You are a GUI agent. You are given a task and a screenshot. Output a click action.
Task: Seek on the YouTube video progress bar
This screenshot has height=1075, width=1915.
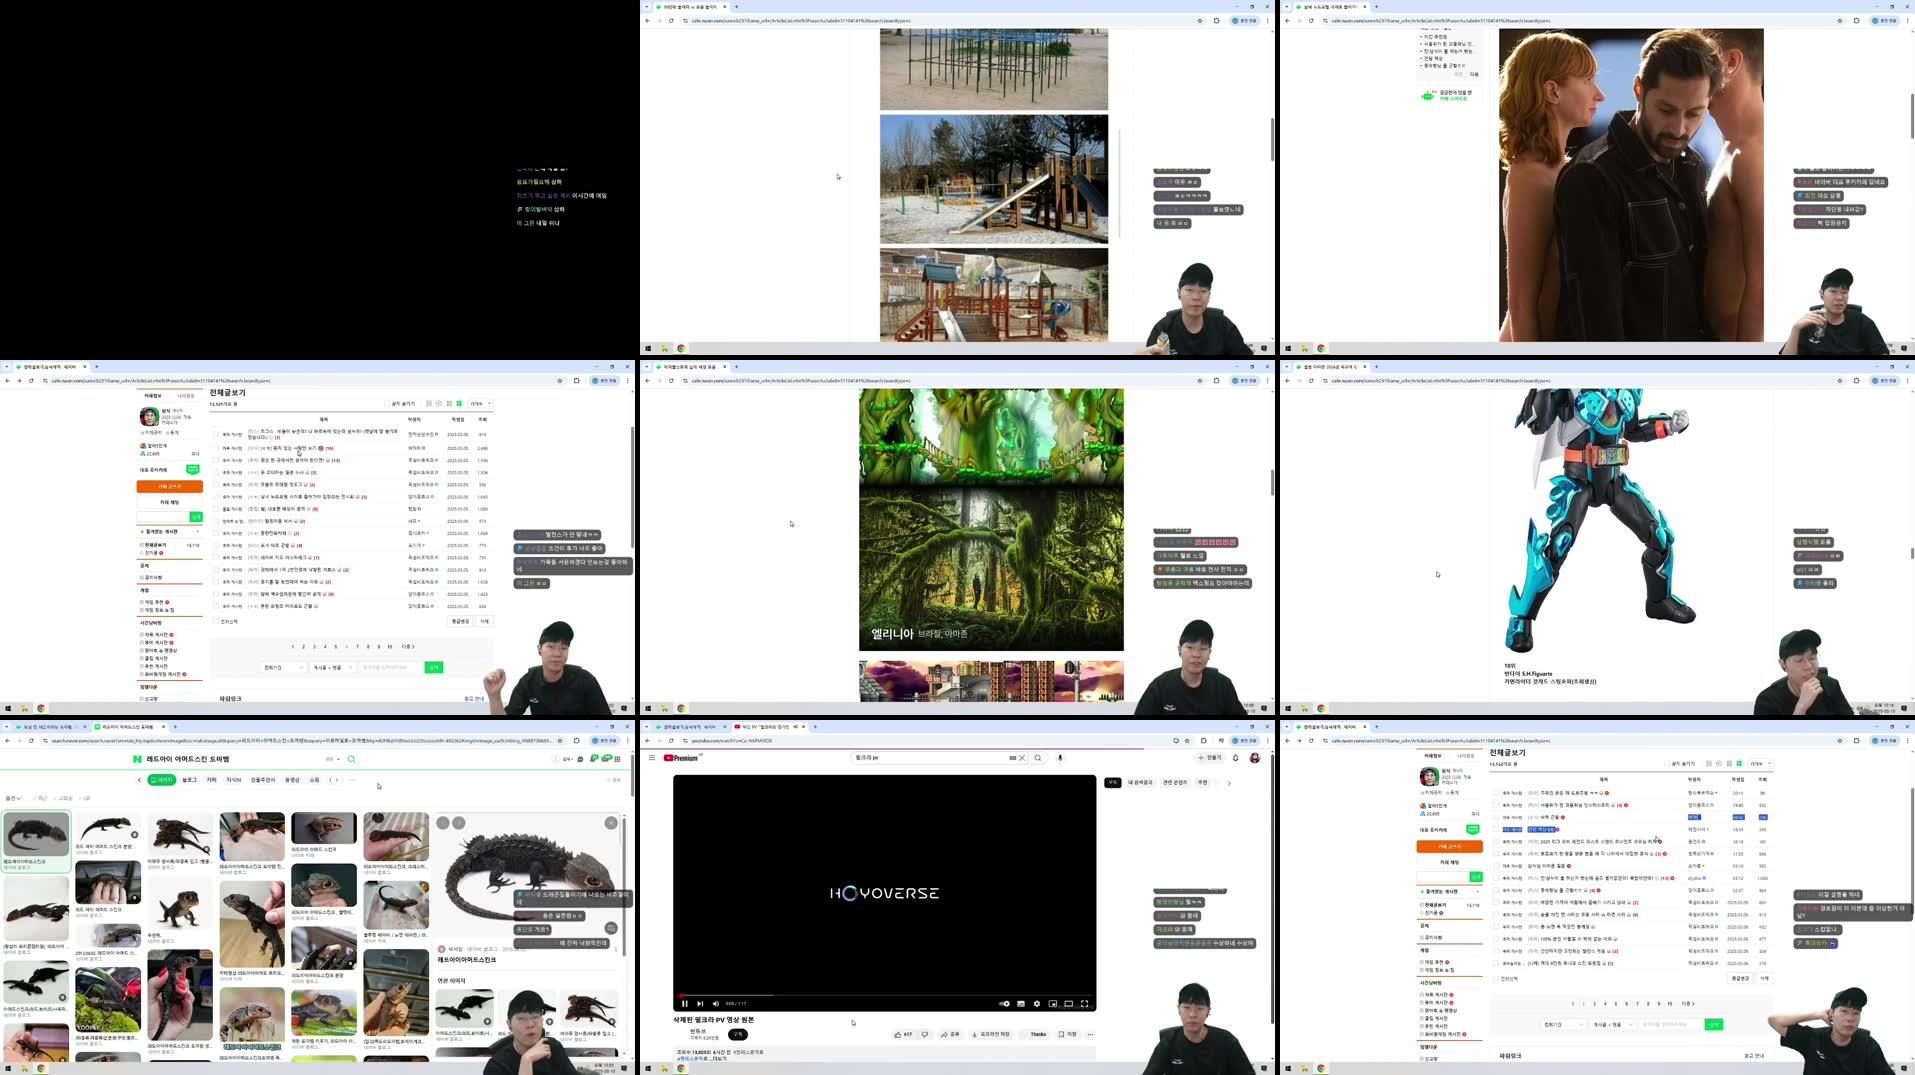coord(884,996)
